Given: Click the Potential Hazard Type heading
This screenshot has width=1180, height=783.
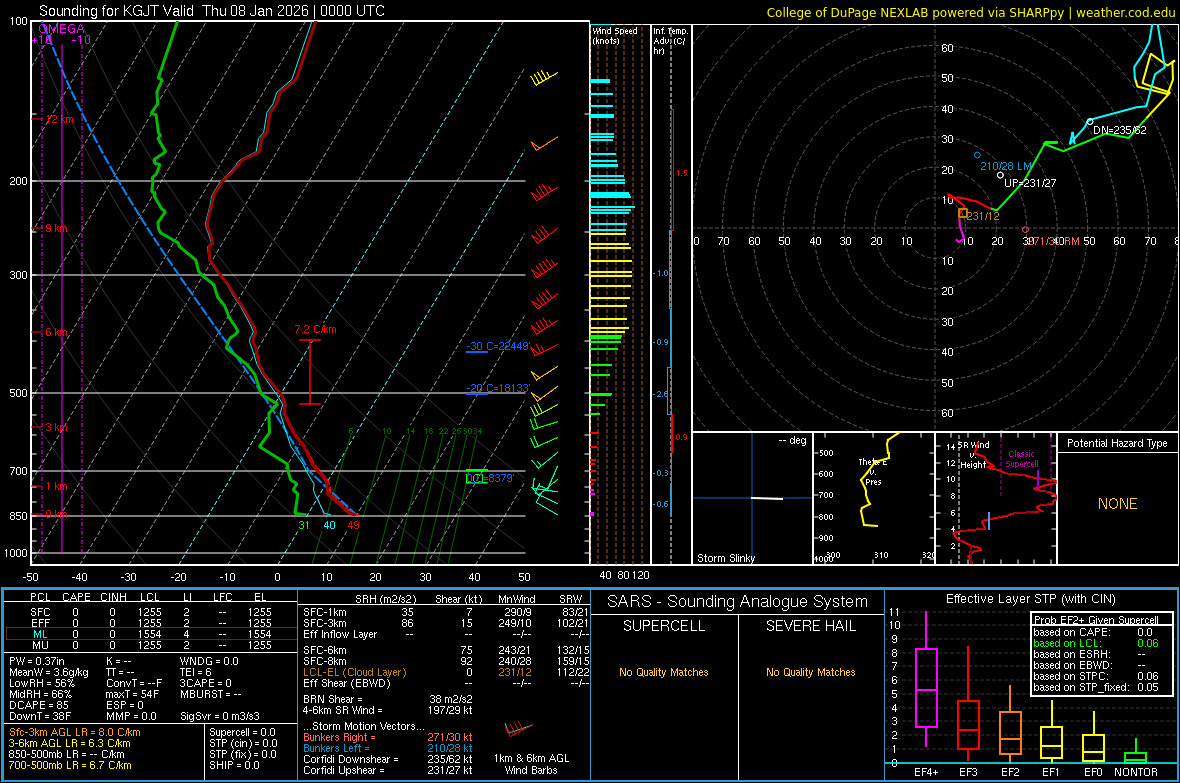Looking at the screenshot, I should pos(1117,443).
